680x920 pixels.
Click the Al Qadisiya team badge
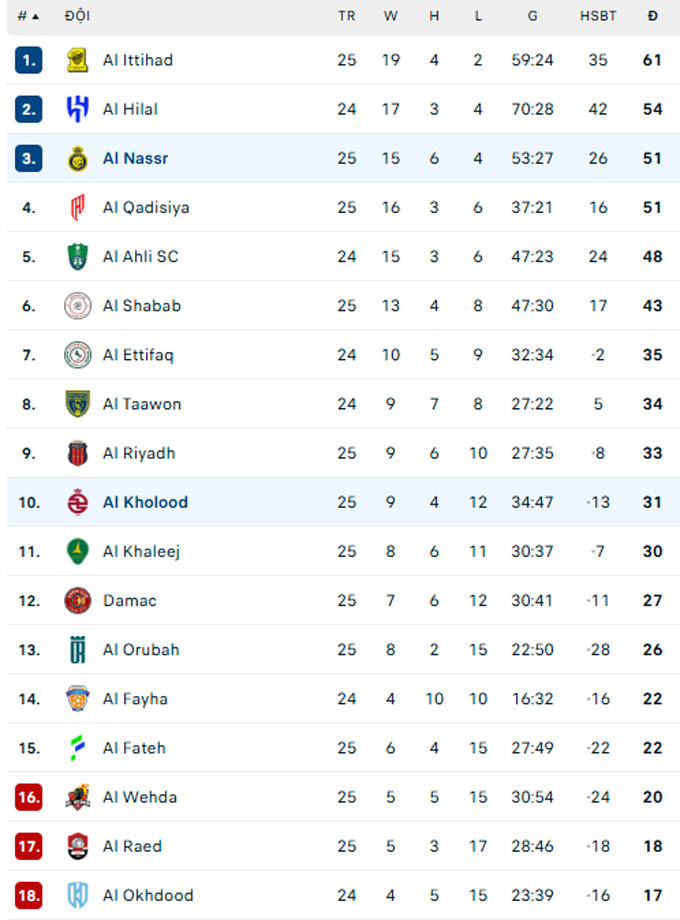pyautogui.click(x=77, y=207)
